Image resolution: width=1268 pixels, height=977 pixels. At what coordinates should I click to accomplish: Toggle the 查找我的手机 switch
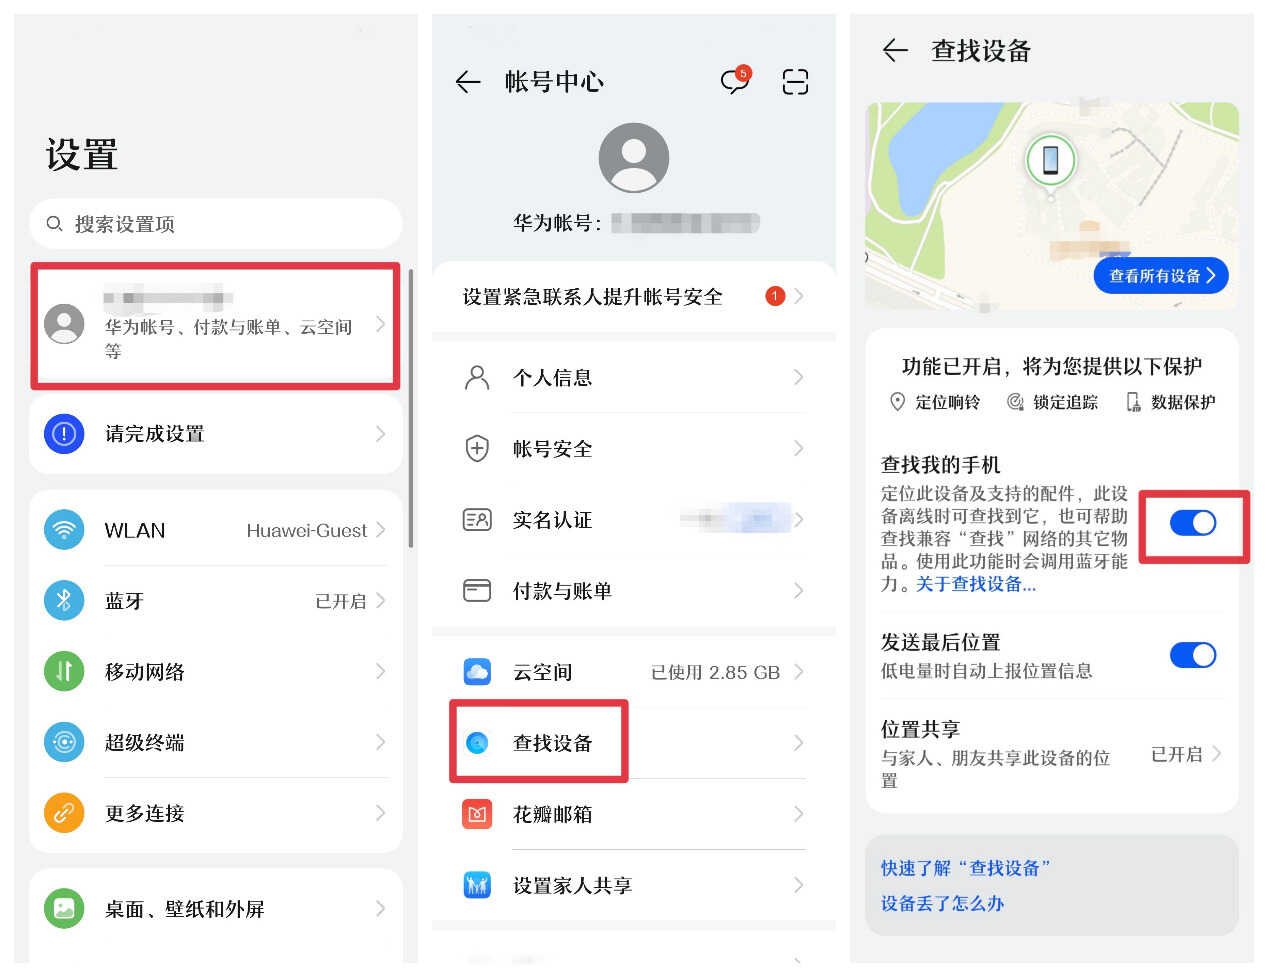pos(1193,522)
